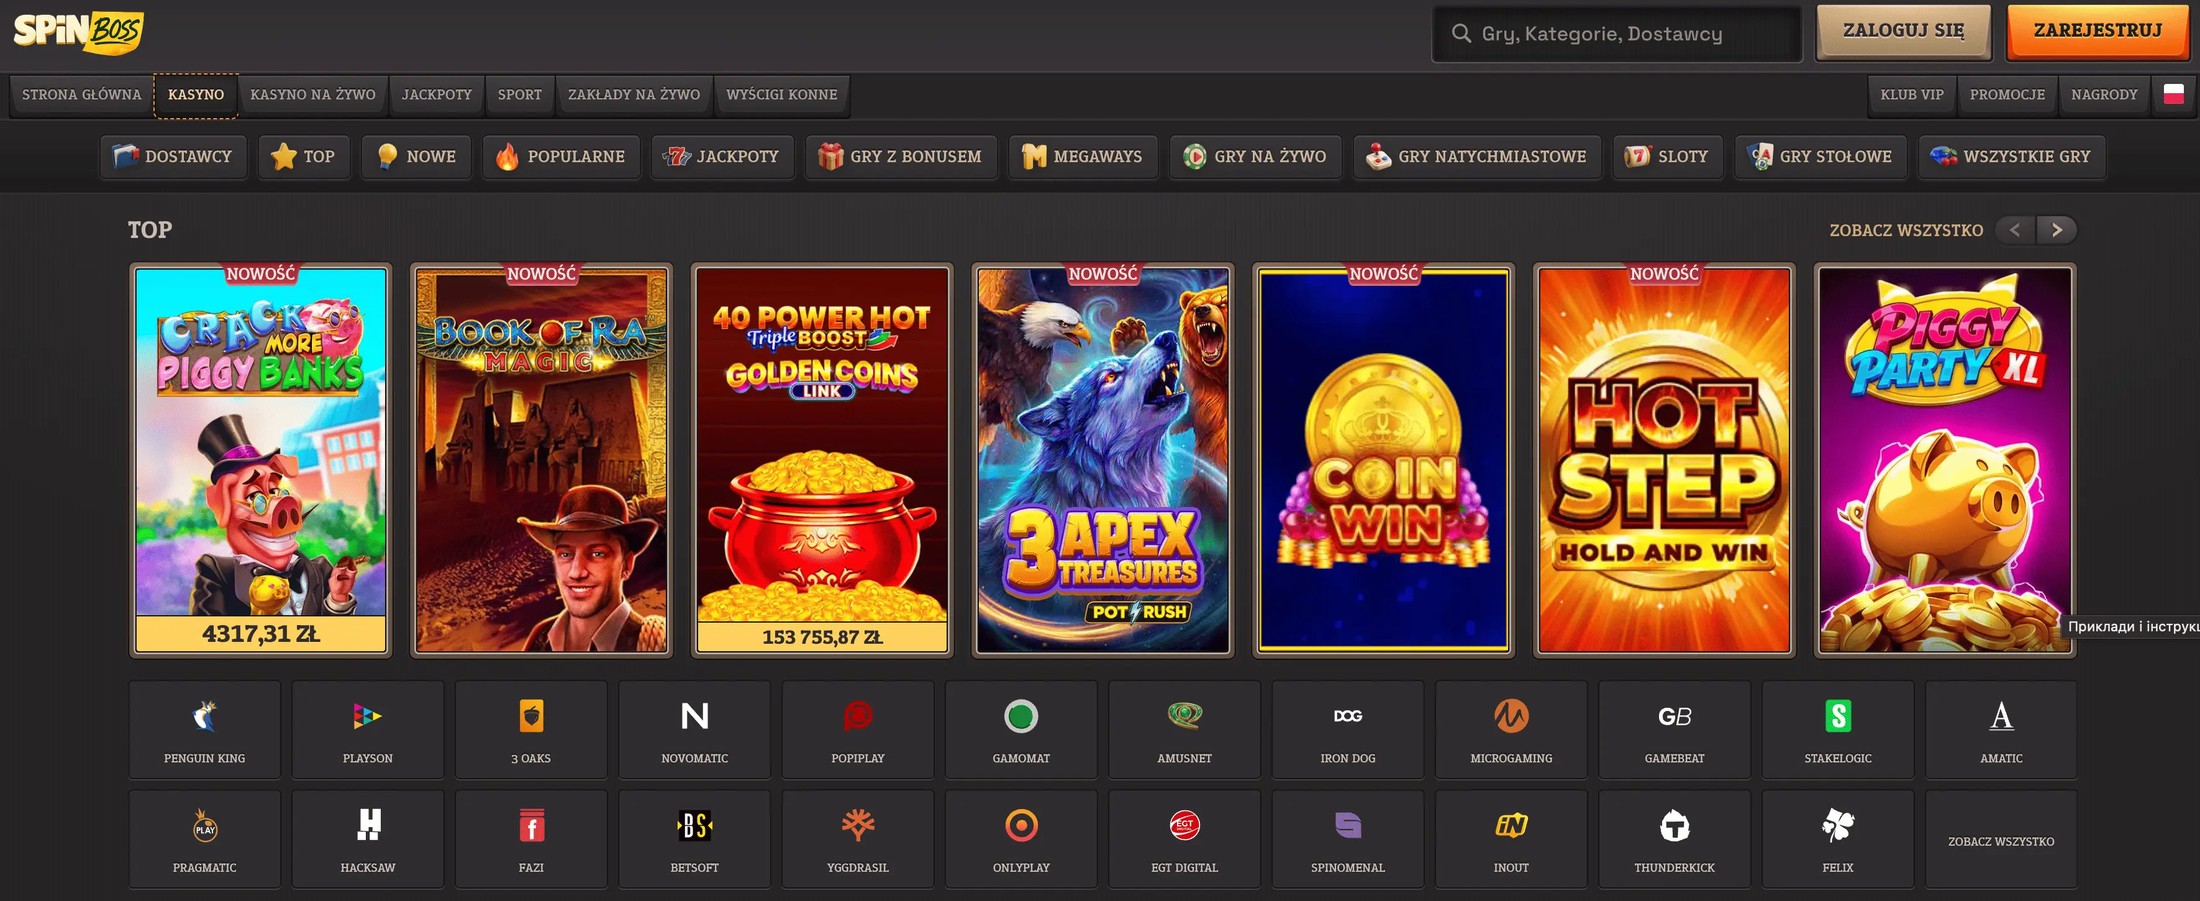Select the TOP category with star
Screen dimensions: 2200x901
304,157
